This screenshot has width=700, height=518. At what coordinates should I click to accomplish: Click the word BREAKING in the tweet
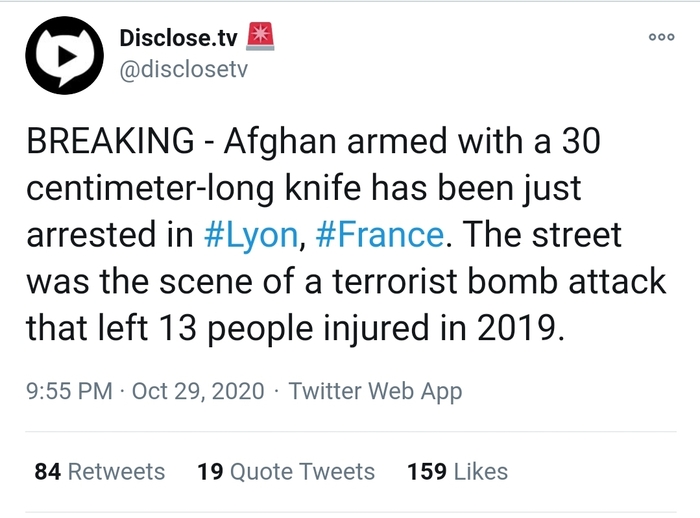point(109,142)
